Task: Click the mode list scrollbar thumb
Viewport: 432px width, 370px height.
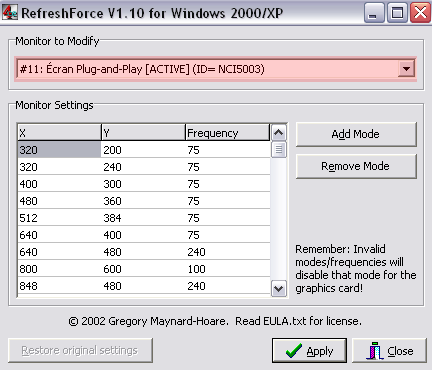Action: coord(279,150)
